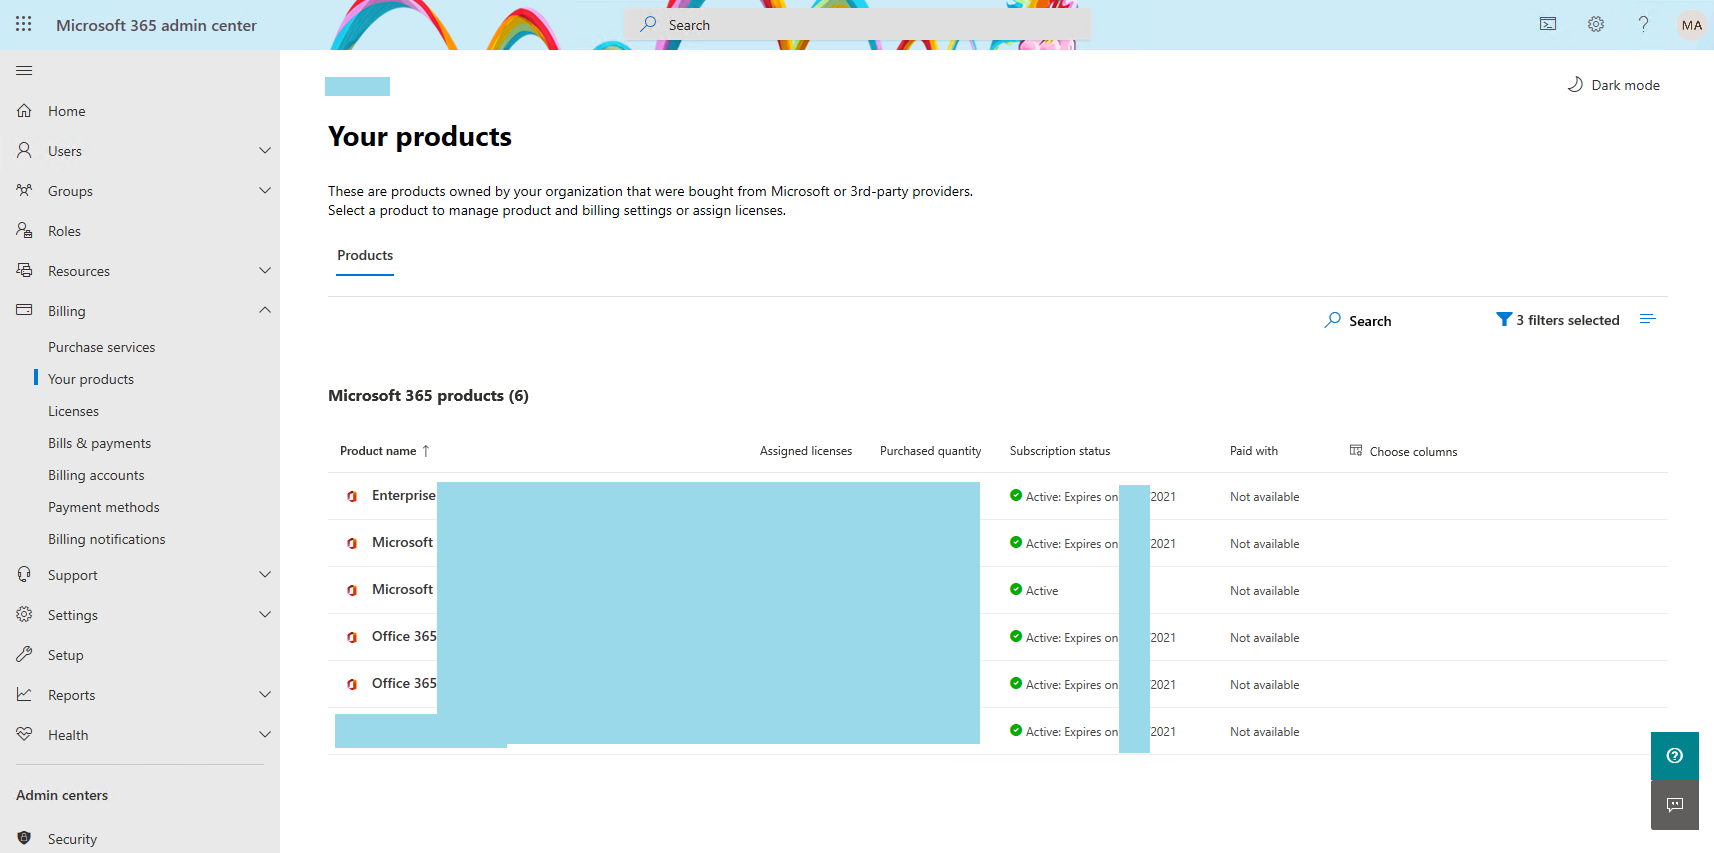
Task: Expand the Support section chevron
Action: click(265, 575)
